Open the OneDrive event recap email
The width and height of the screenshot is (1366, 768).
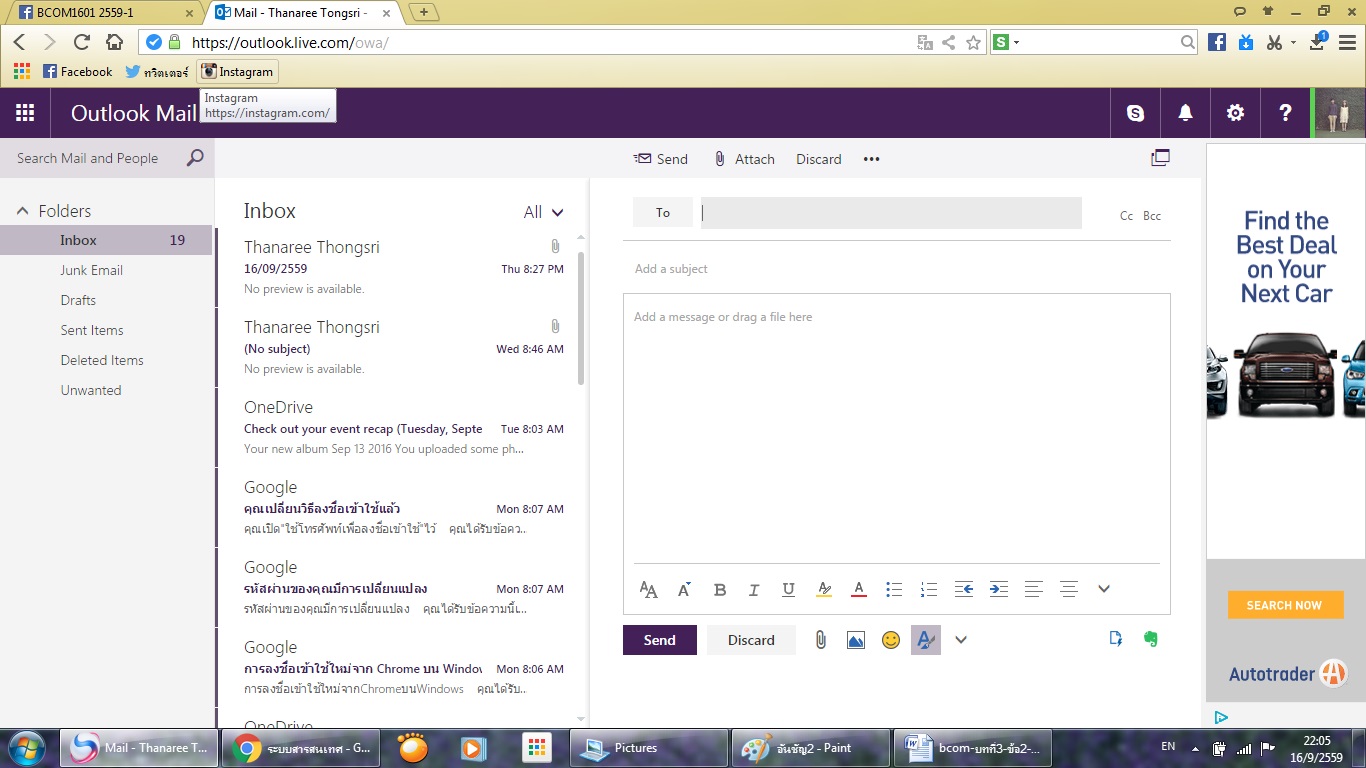coord(404,428)
